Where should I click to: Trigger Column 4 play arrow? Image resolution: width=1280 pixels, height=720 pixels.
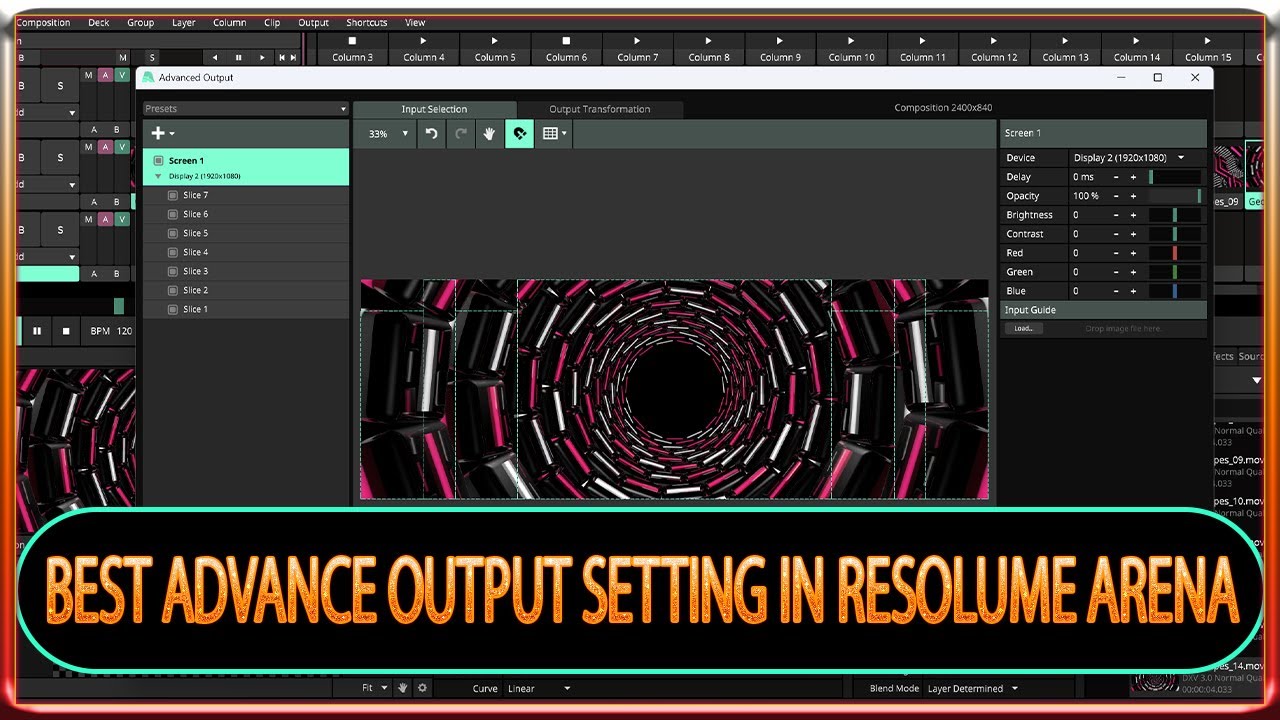[x=423, y=41]
